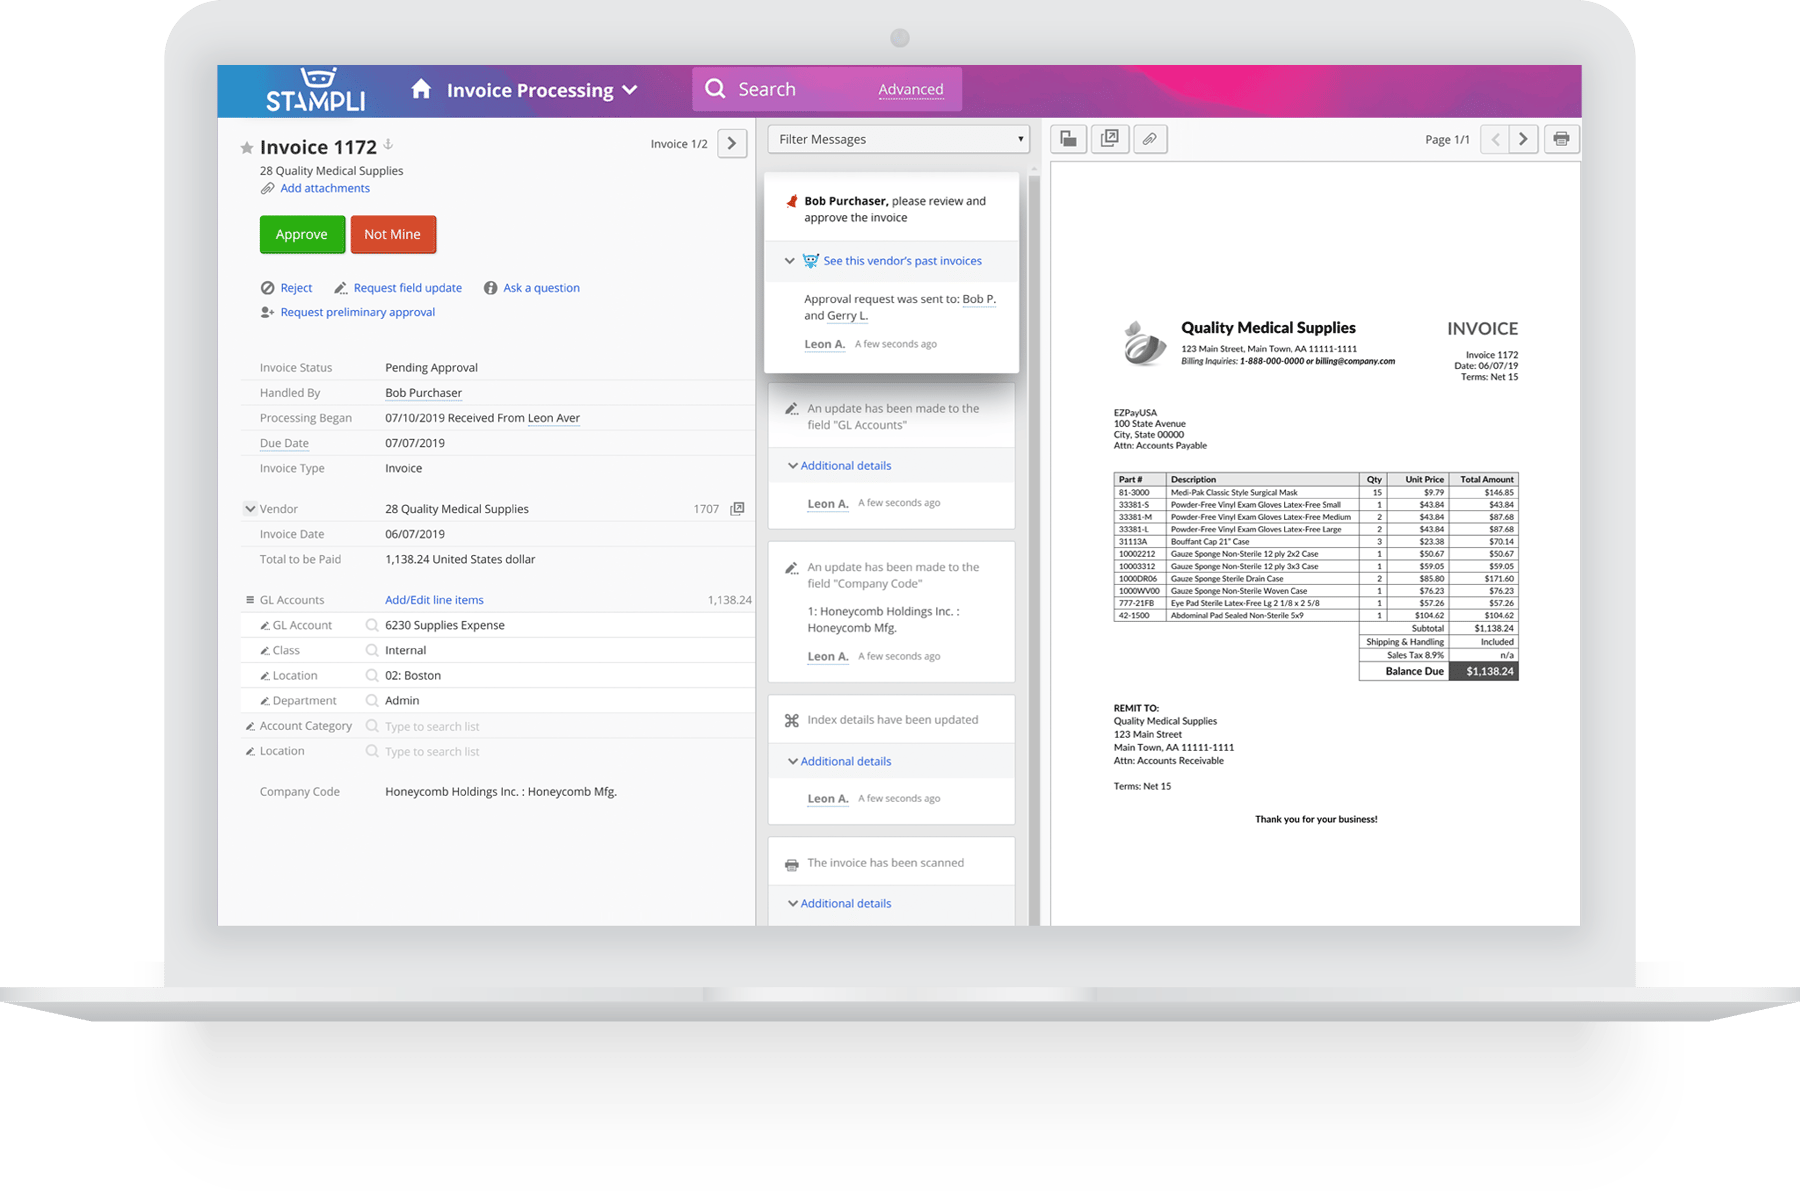The width and height of the screenshot is (1800, 1191).
Task: Click Ask a question link
Action: 541,288
